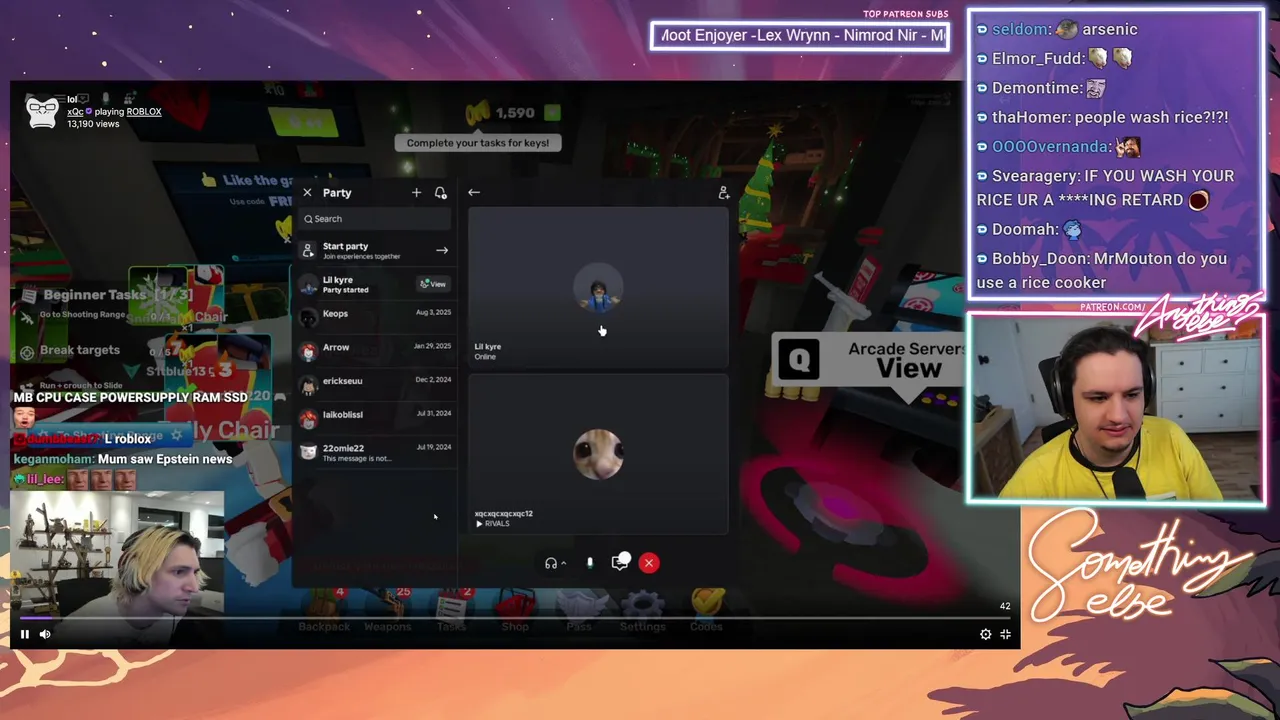
Task: Click the plus icon in Party header
Action: pos(416,193)
